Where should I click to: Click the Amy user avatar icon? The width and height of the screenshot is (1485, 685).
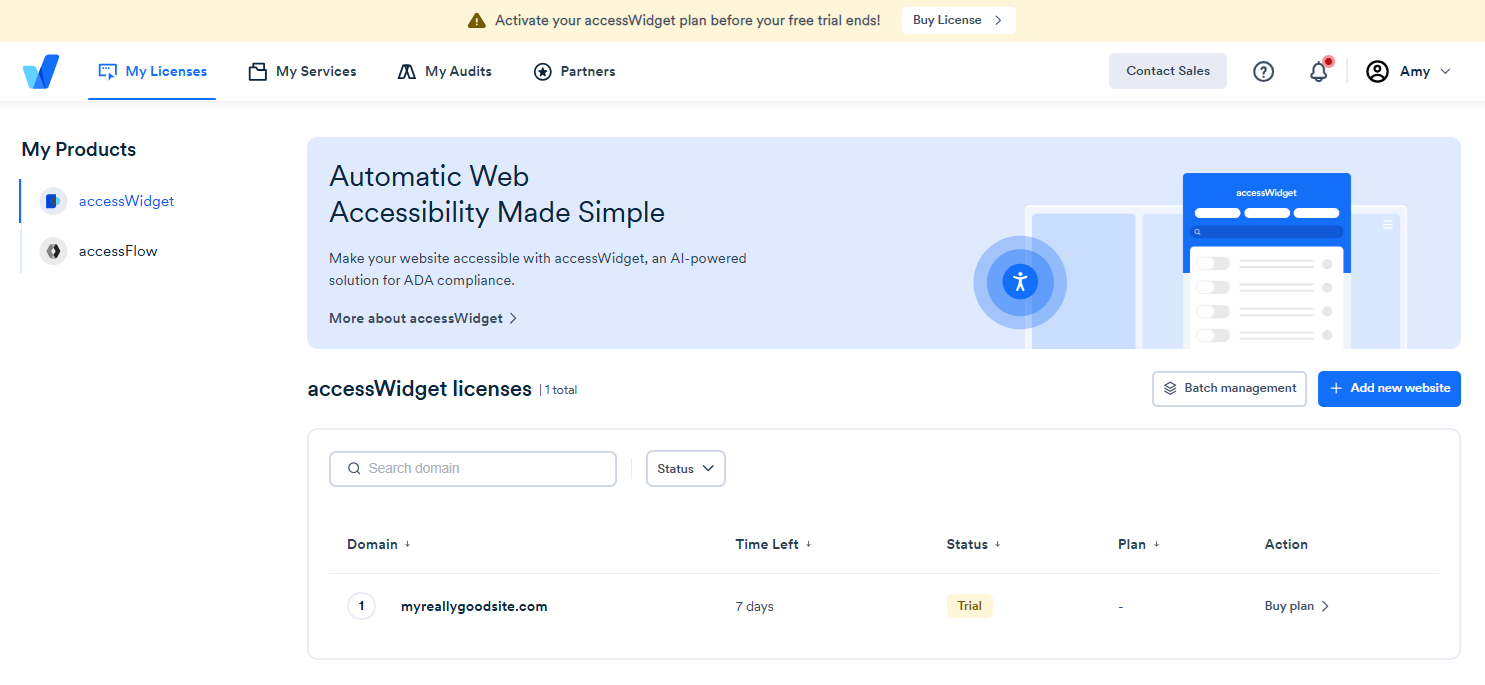(x=1378, y=72)
